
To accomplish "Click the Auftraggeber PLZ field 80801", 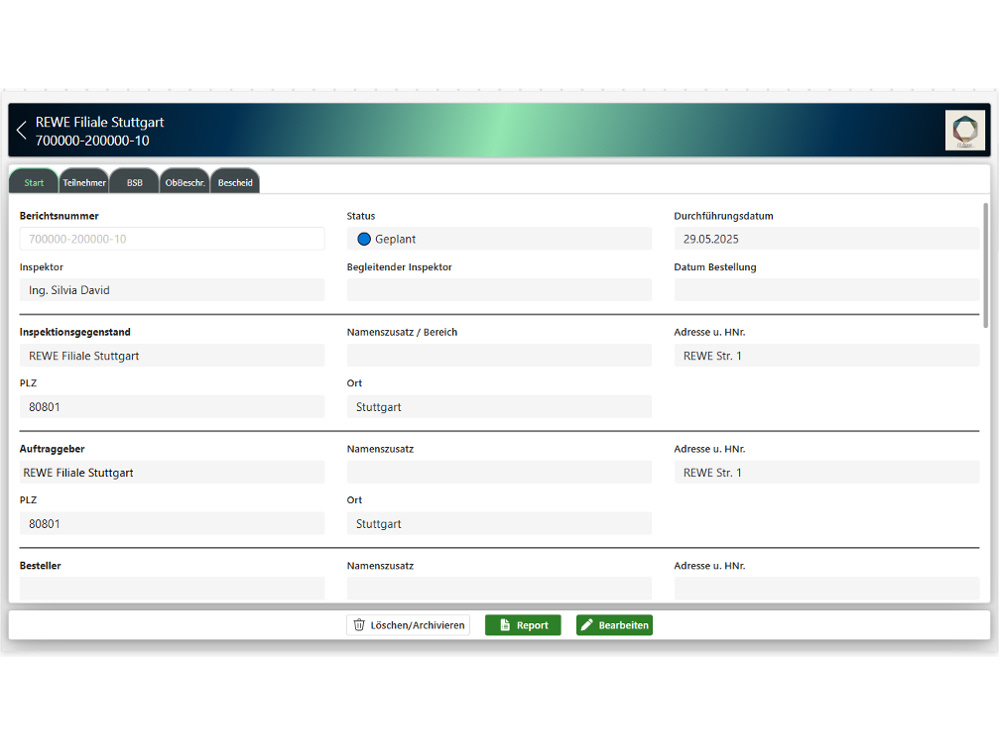I will coord(172,524).
